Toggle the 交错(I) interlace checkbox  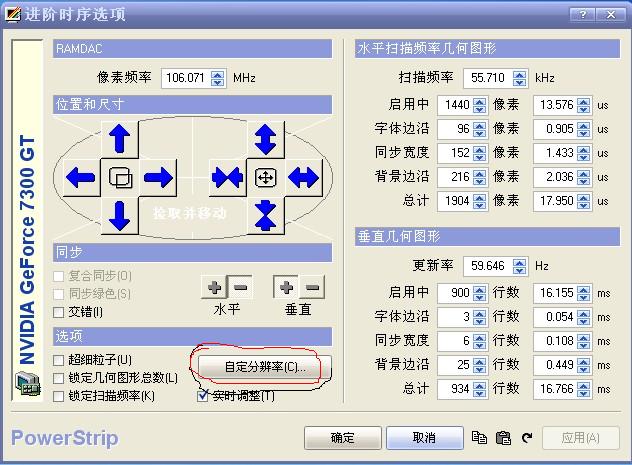[58, 312]
